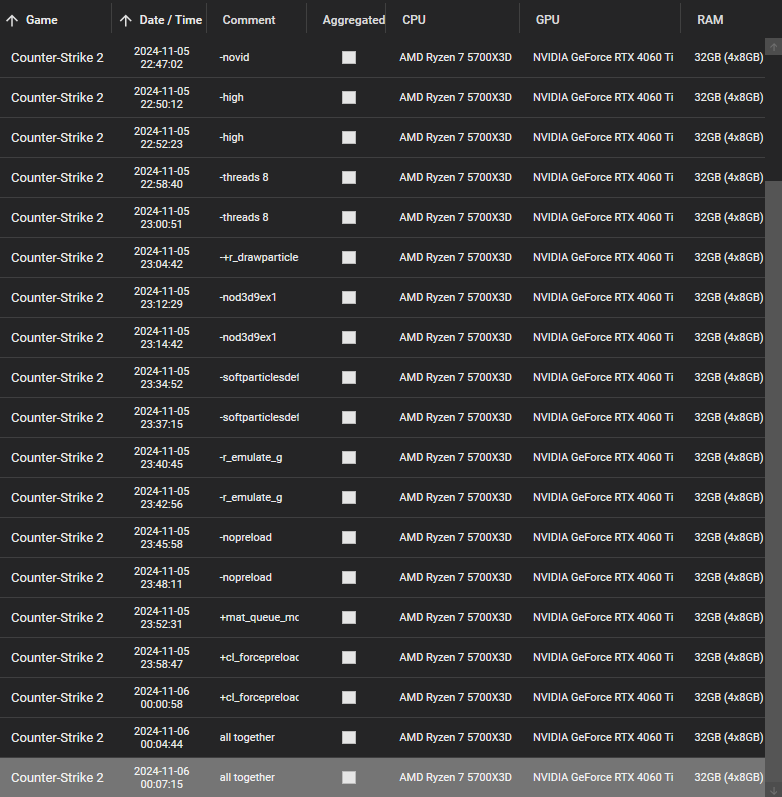Check Aggregated box for 23:58:47 +cl_forcepreload
782x797 pixels.
349,657
